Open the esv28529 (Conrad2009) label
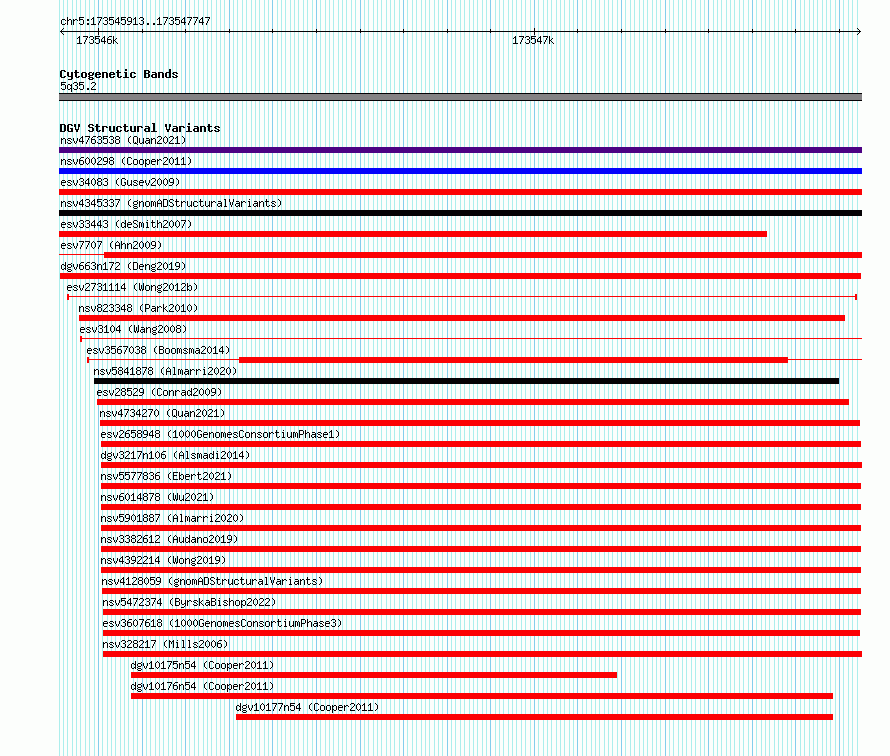Screen dimensions: 890x756 (159, 392)
